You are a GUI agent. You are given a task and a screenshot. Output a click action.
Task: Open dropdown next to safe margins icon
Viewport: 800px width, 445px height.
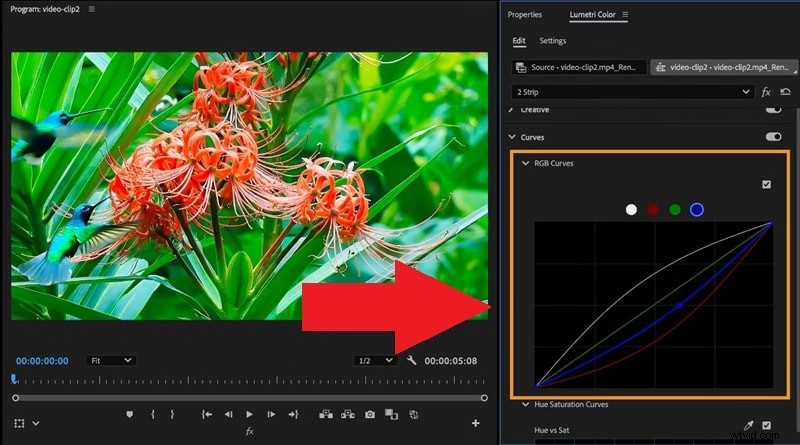click(x=36, y=423)
